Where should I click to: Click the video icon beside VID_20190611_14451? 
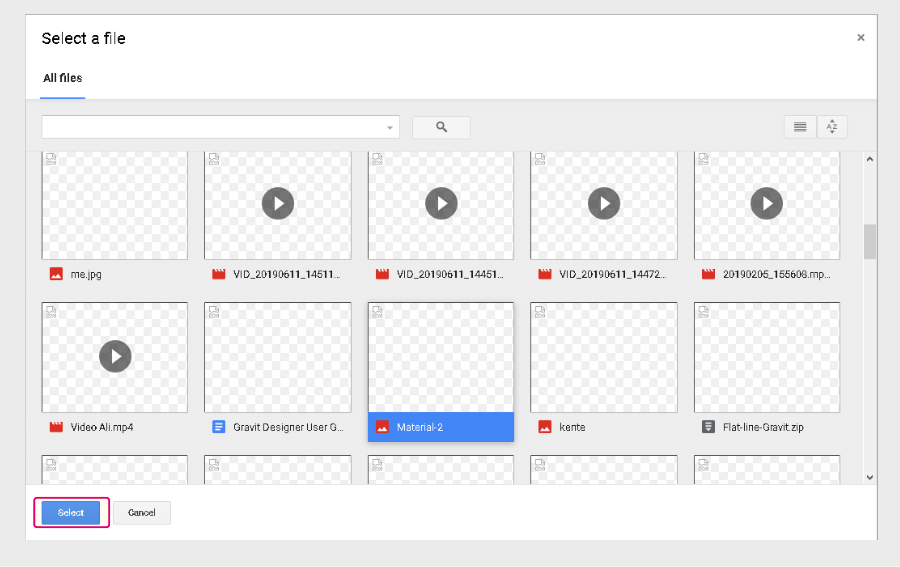[x=382, y=274]
